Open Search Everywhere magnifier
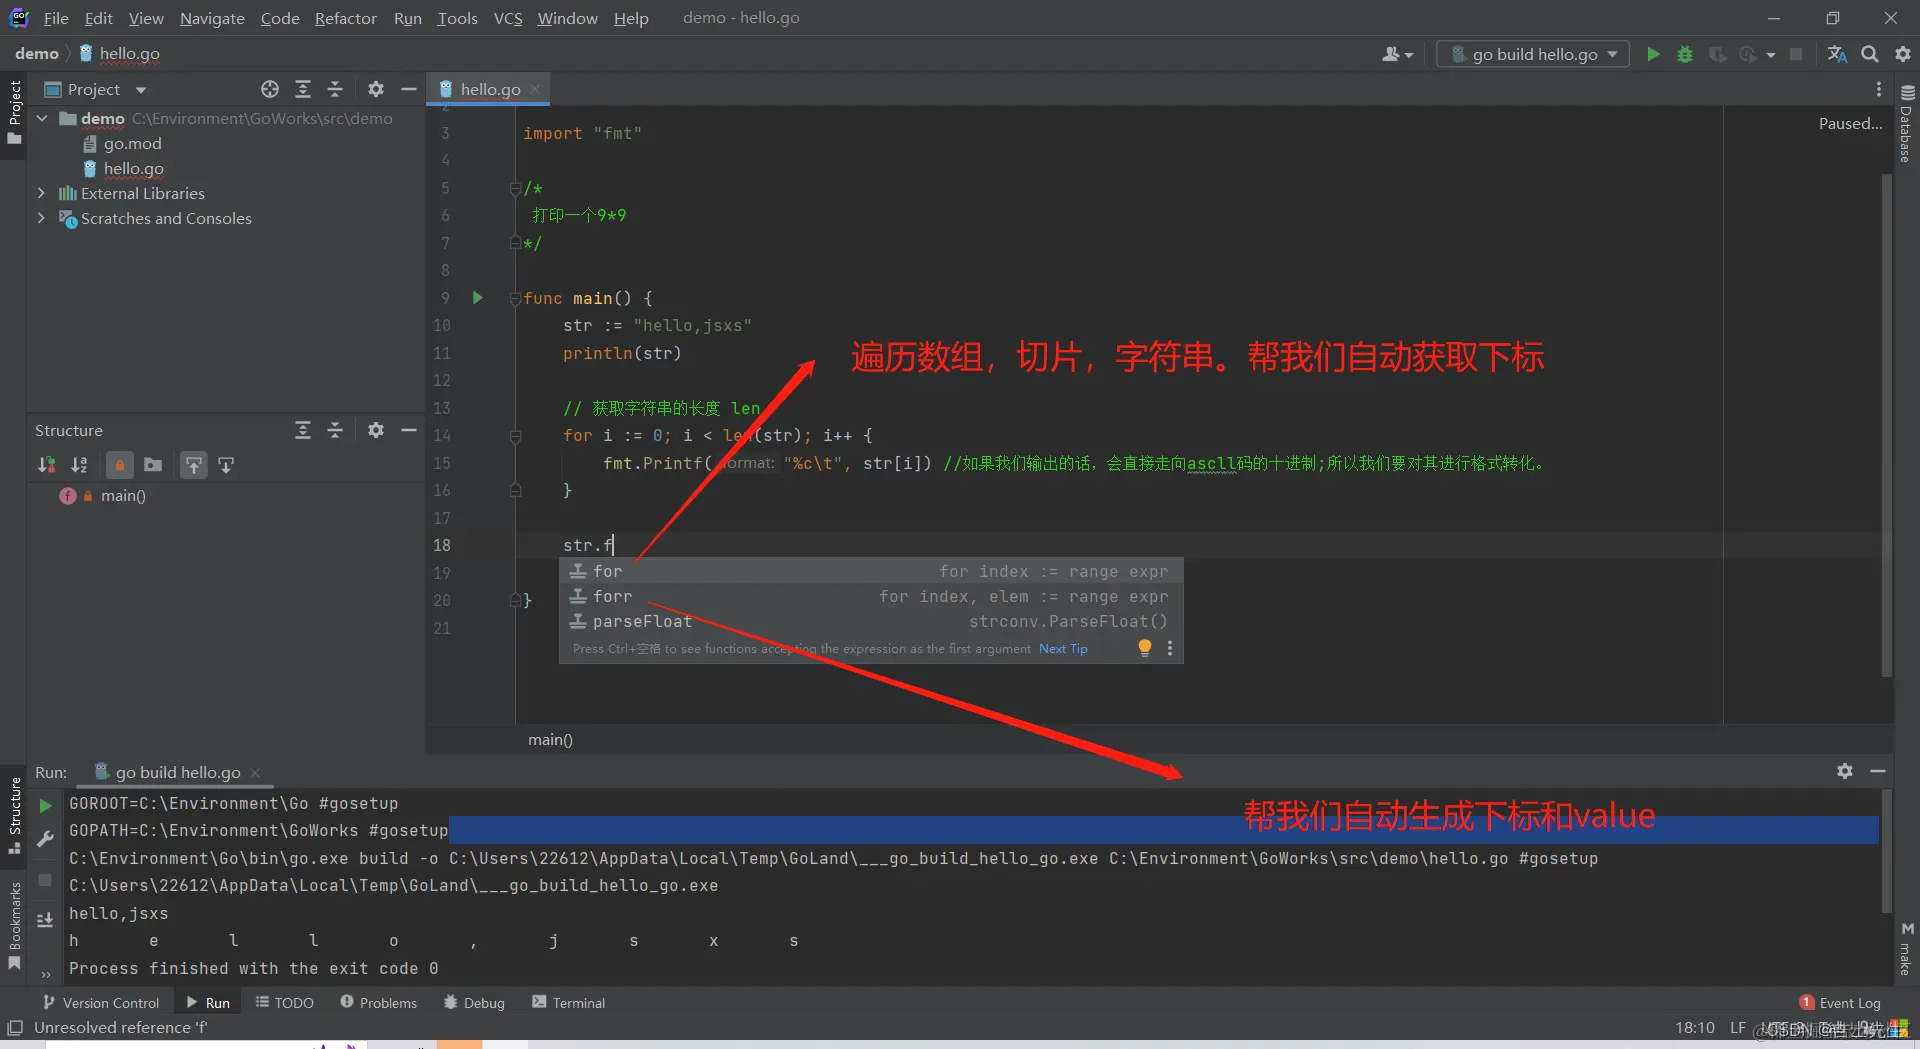This screenshot has height=1049, width=1920. coord(1869,54)
